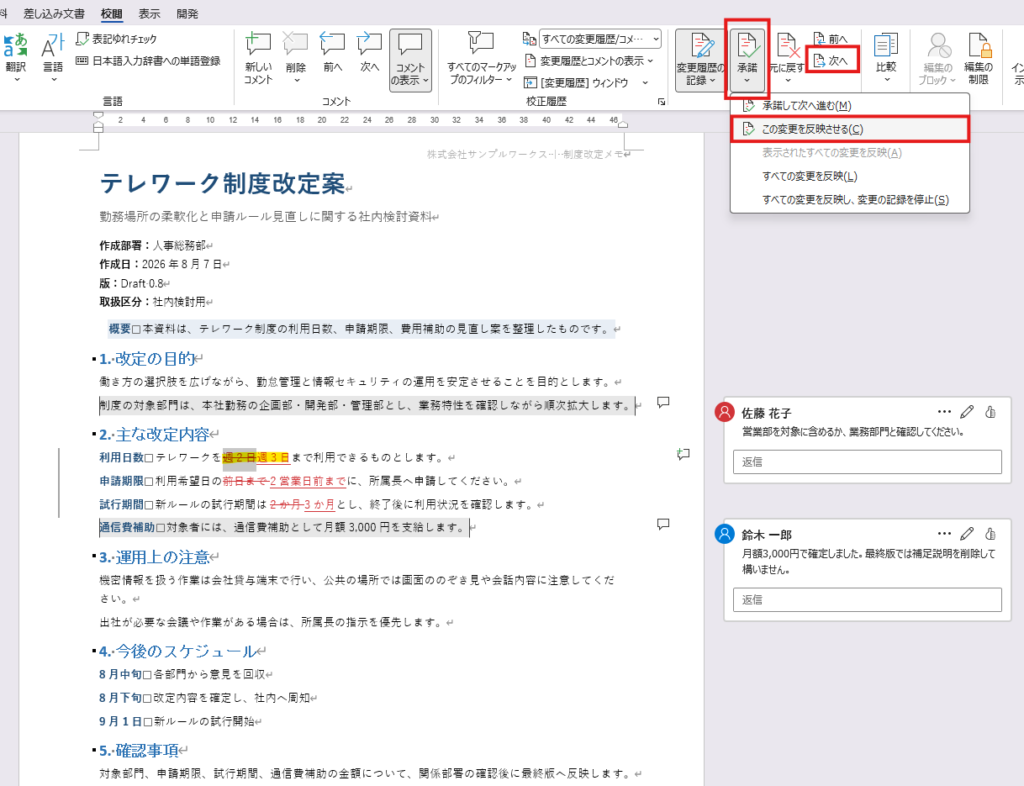Image resolution: width=1024 pixels, height=786 pixels.
Task: Click the 翻訳 (Translate) icon
Action: point(15,46)
